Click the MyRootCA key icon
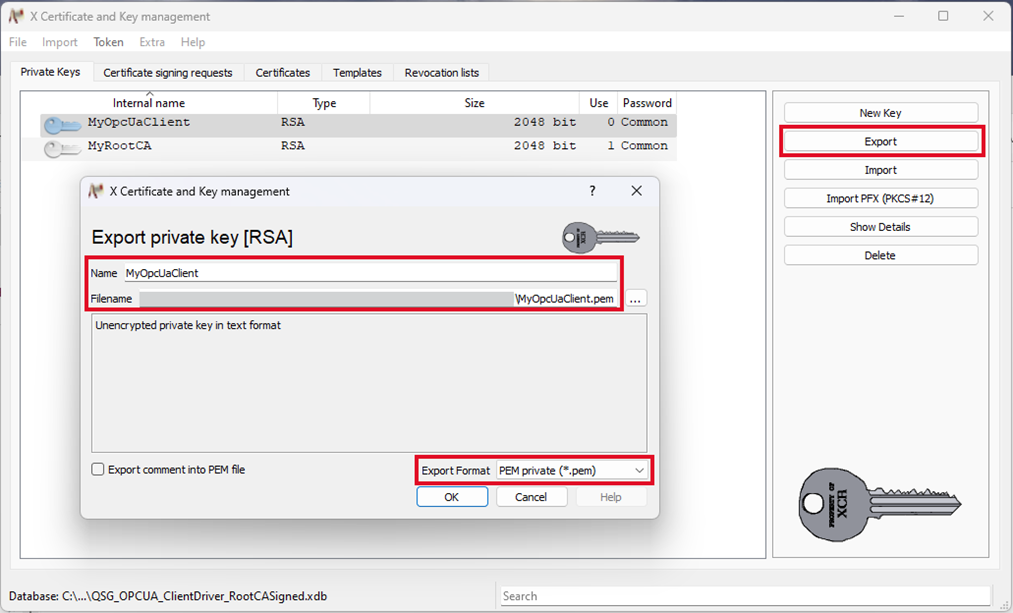The image size is (1013, 613). [63, 147]
